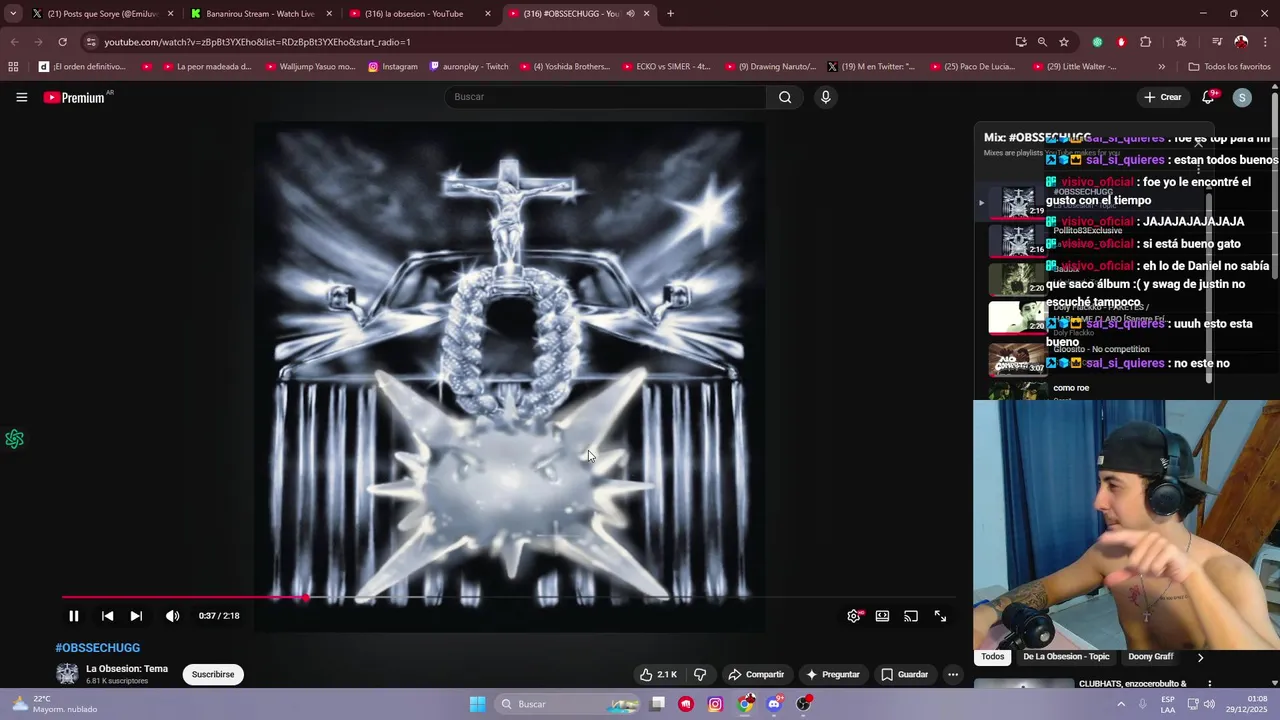The width and height of the screenshot is (1280, 720).
Task: Click the Preguntar button
Action: click(833, 674)
